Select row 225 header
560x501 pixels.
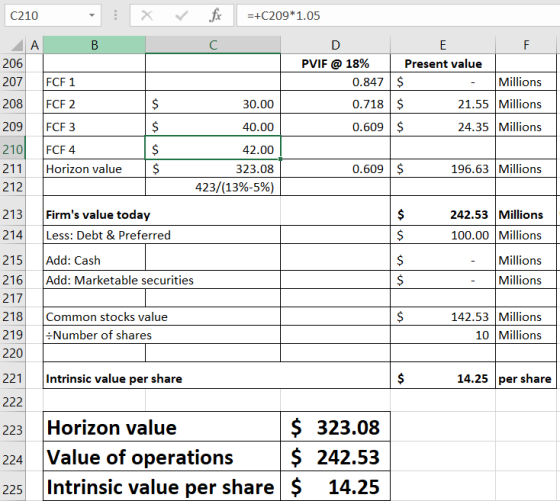coord(12,489)
